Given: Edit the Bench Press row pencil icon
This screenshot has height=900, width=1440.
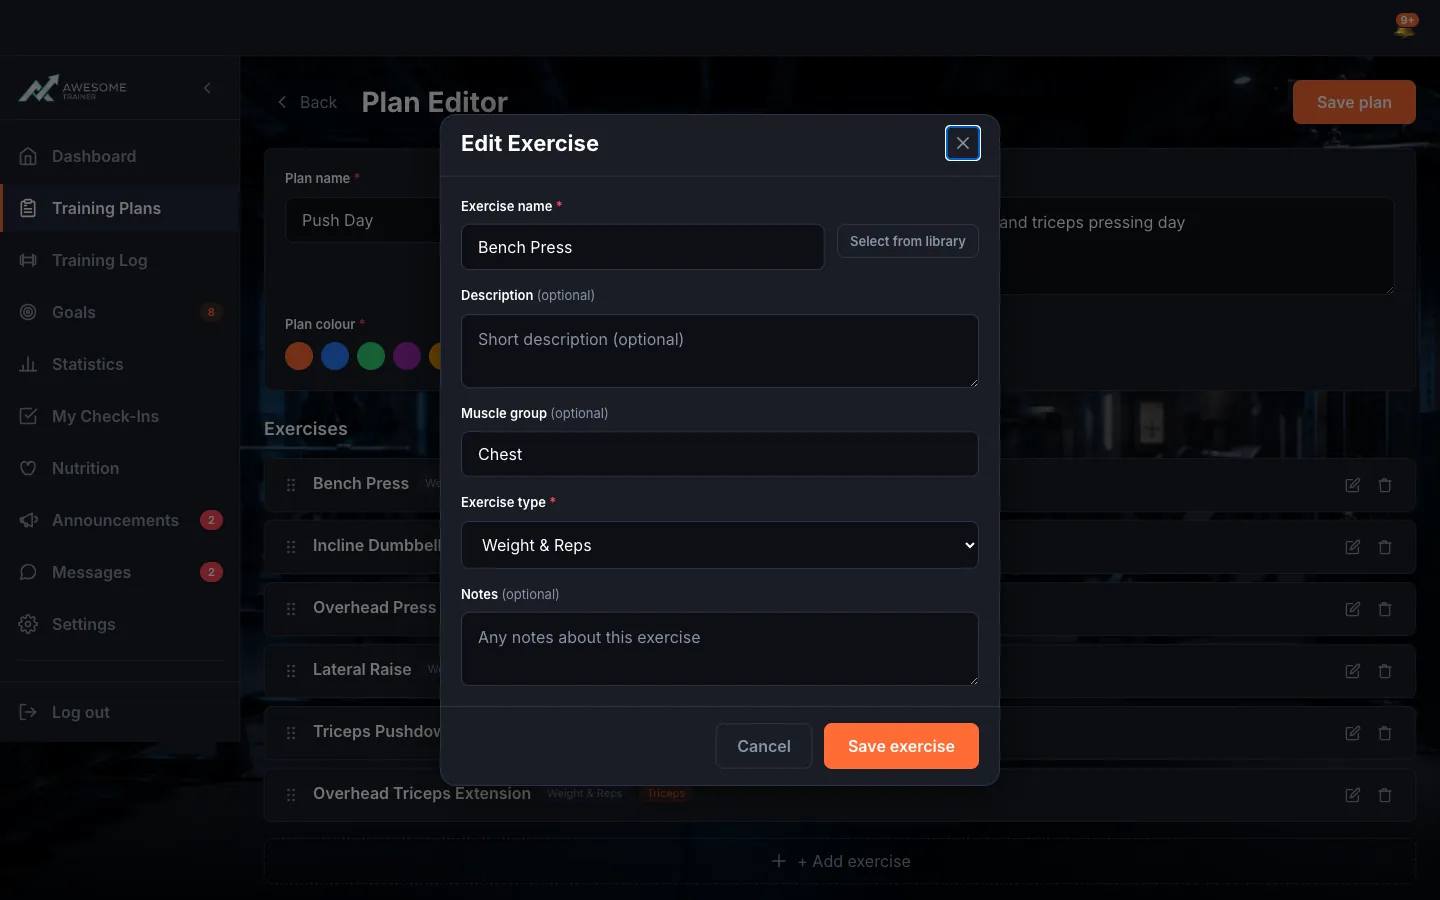Looking at the screenshot, I should (1353, 485).
